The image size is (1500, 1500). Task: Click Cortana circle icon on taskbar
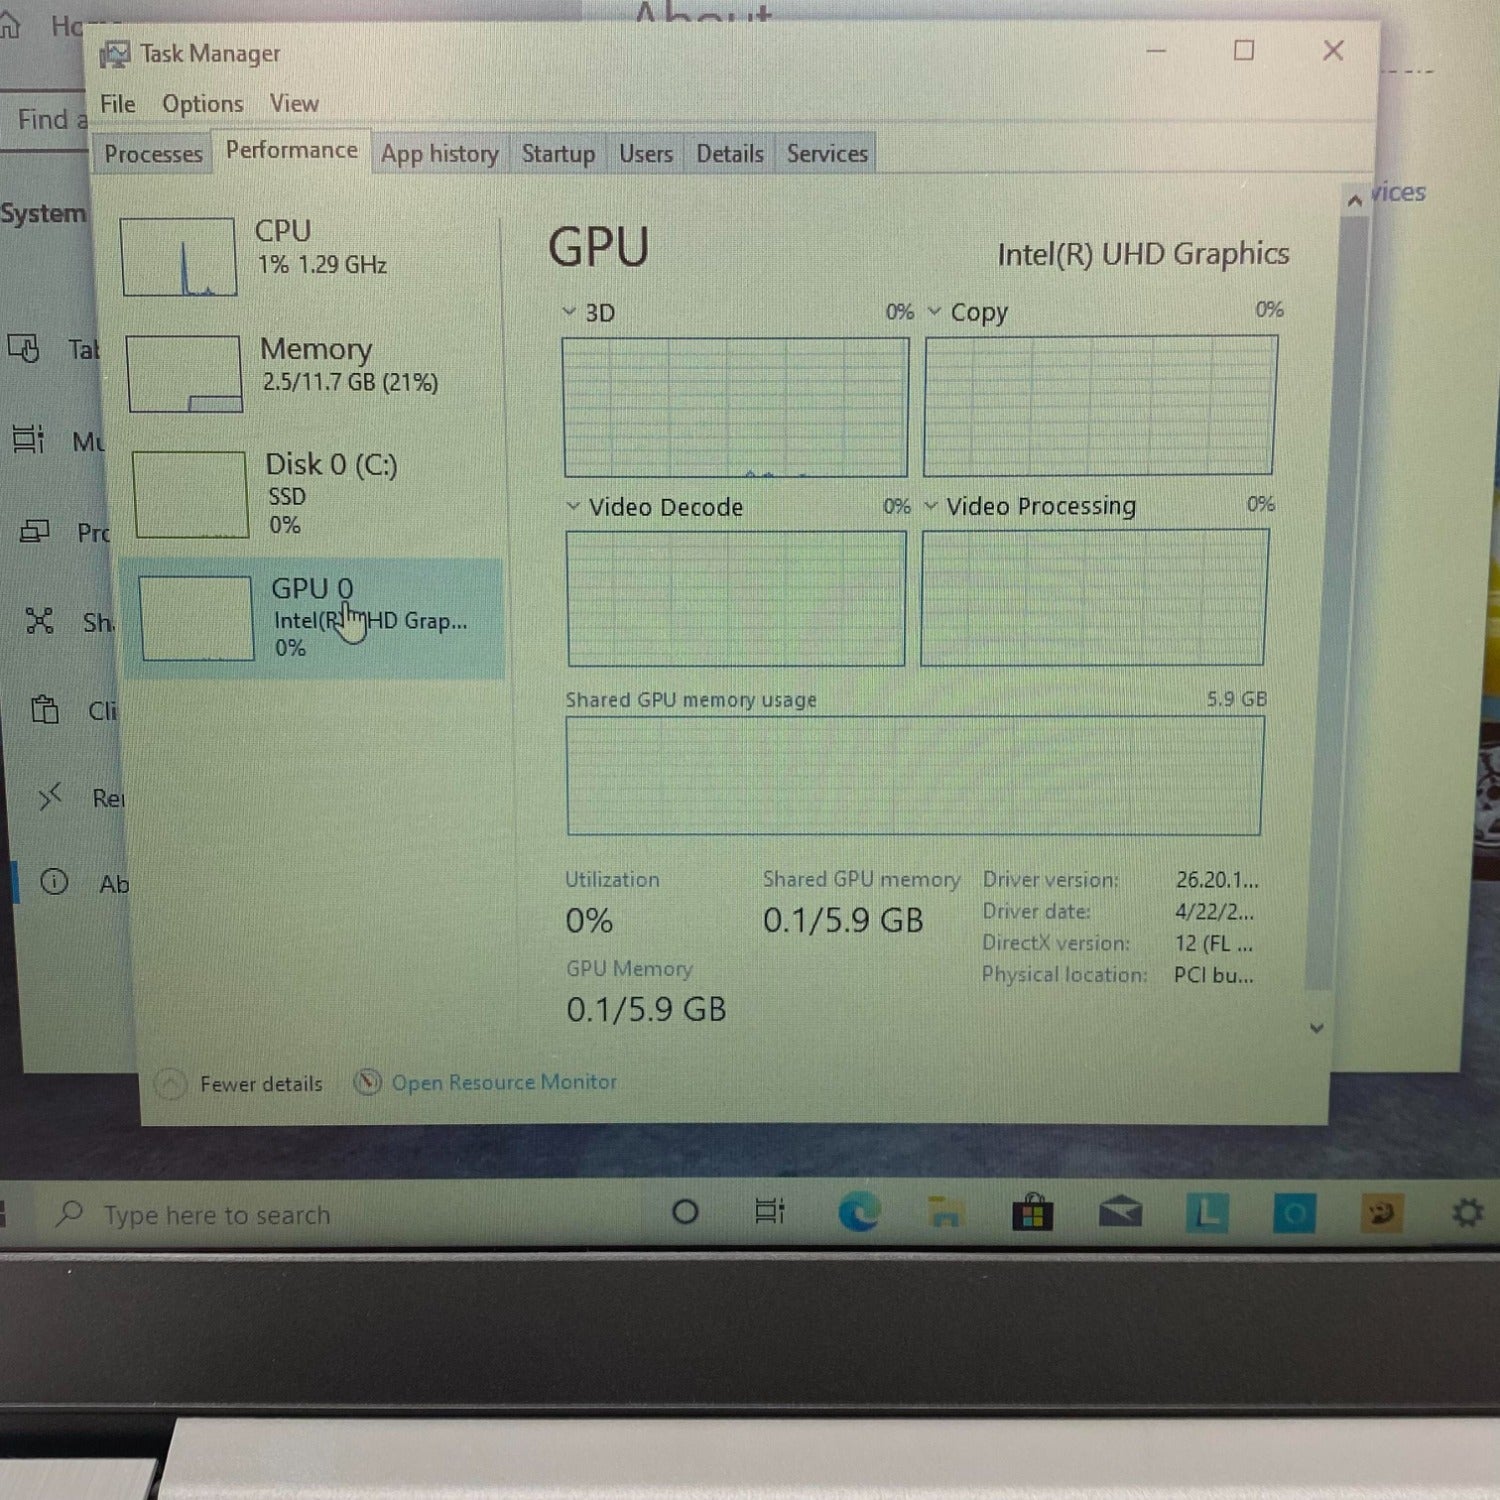click(x=685, y=1213)
